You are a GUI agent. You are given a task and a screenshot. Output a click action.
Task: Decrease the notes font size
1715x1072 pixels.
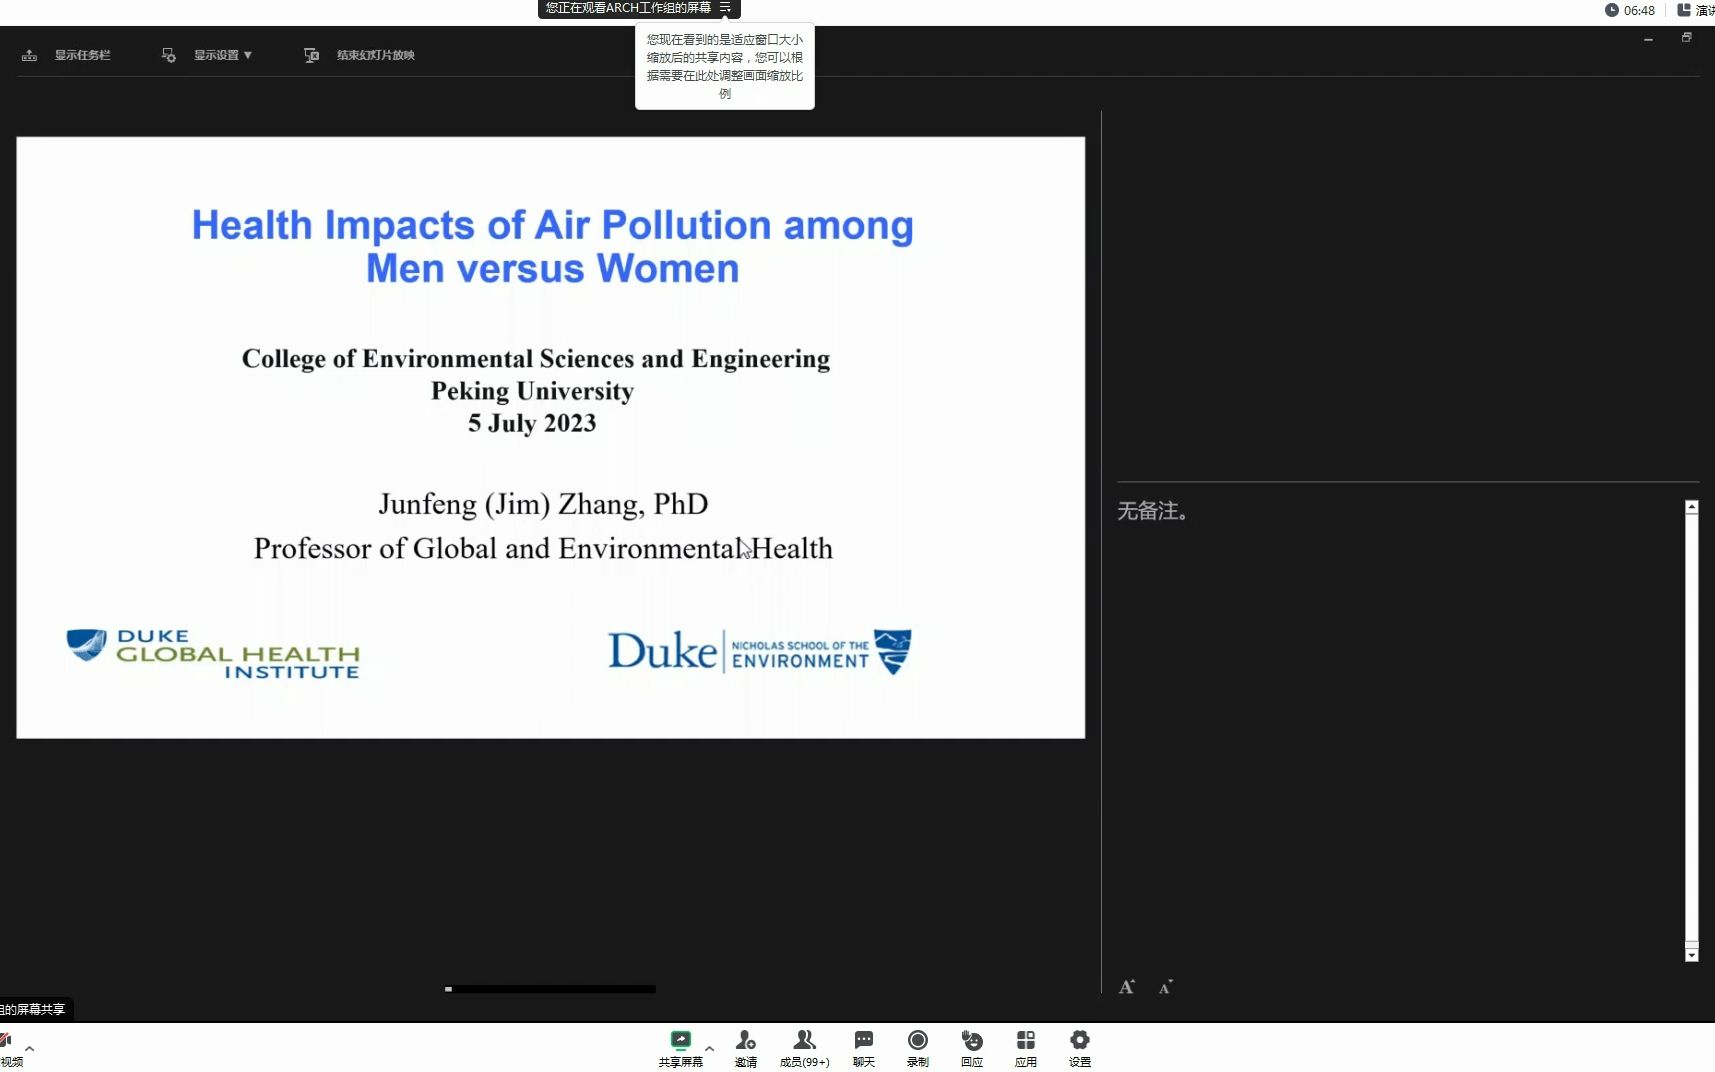(x=1166, y=987)
